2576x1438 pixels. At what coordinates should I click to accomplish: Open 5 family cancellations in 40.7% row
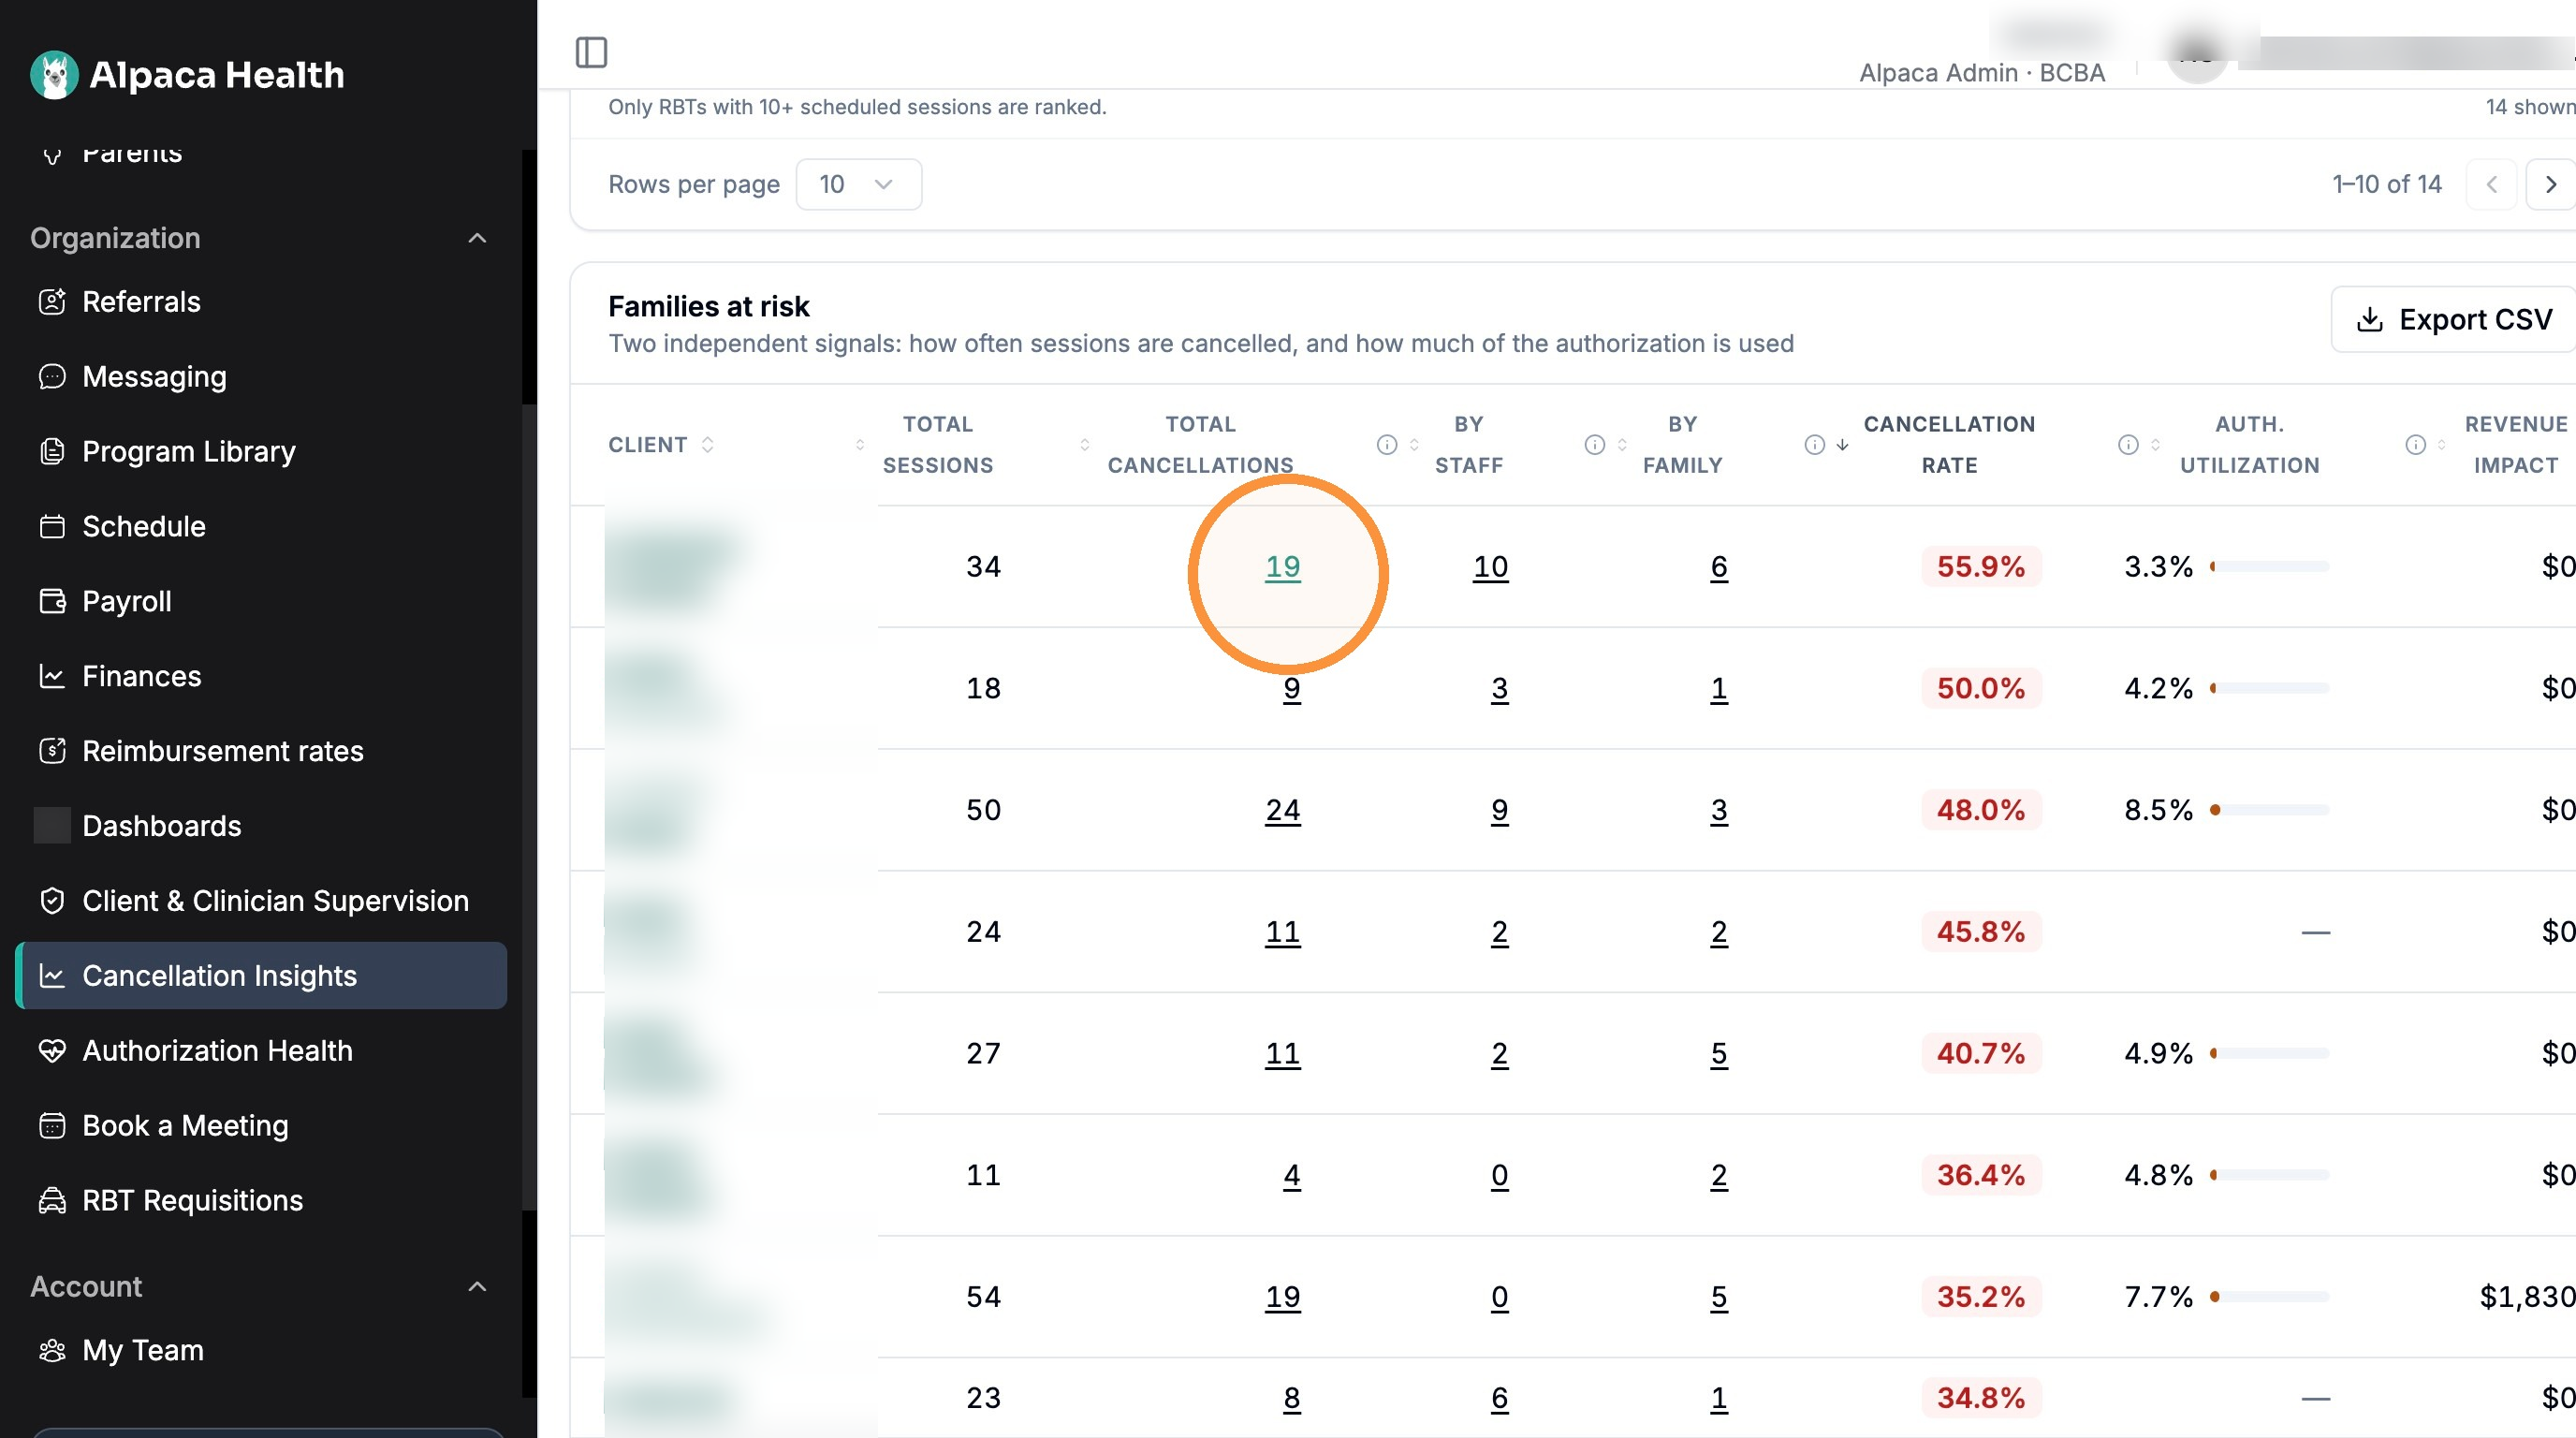(x=1718, y=1054)
